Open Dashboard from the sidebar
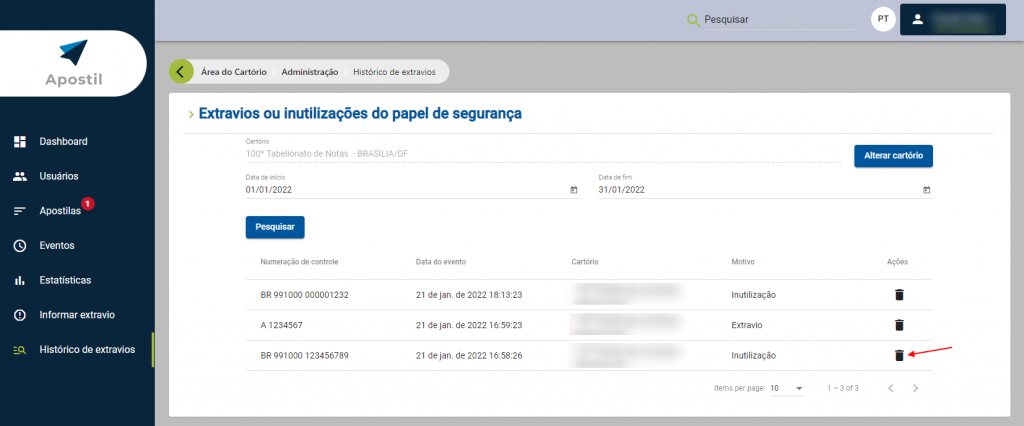Screen dimensions: 1024x426 coord(63,141)
